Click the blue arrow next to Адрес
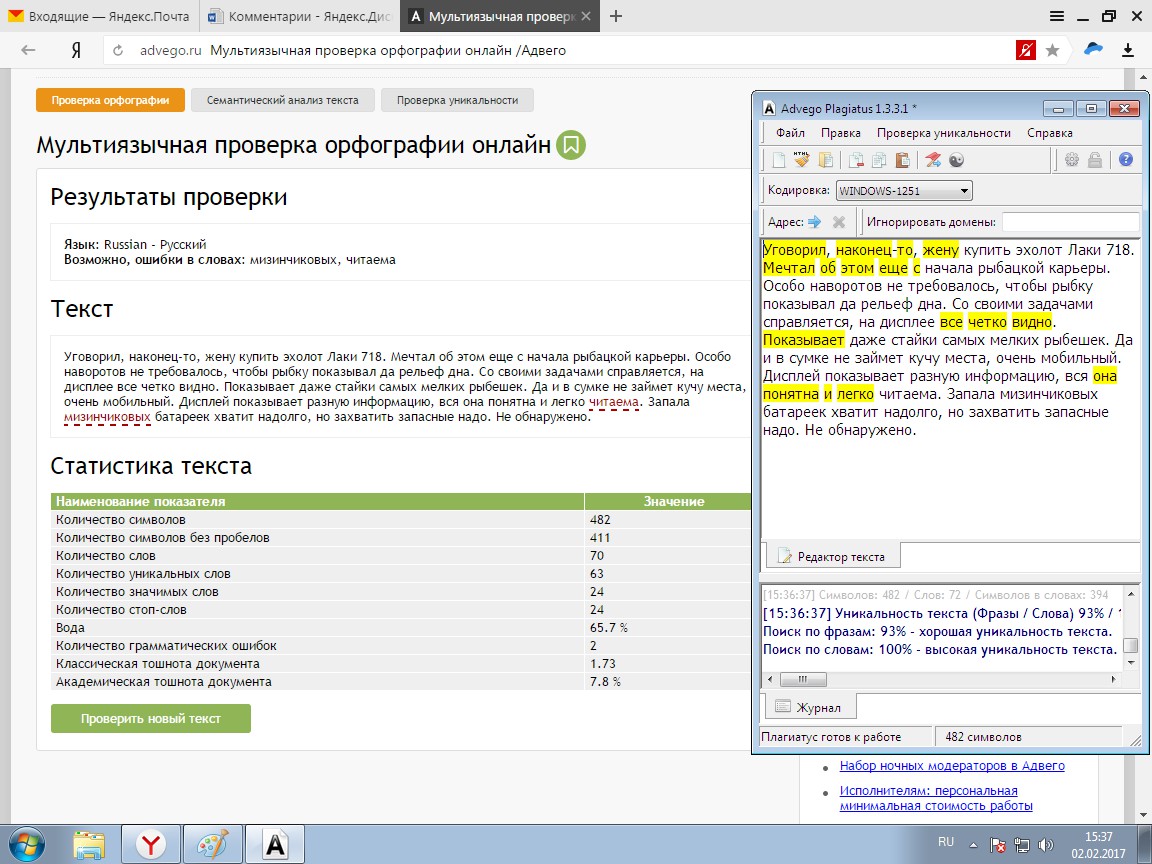Viewport: 1152px width, 864px height. [x=815, y=222]
